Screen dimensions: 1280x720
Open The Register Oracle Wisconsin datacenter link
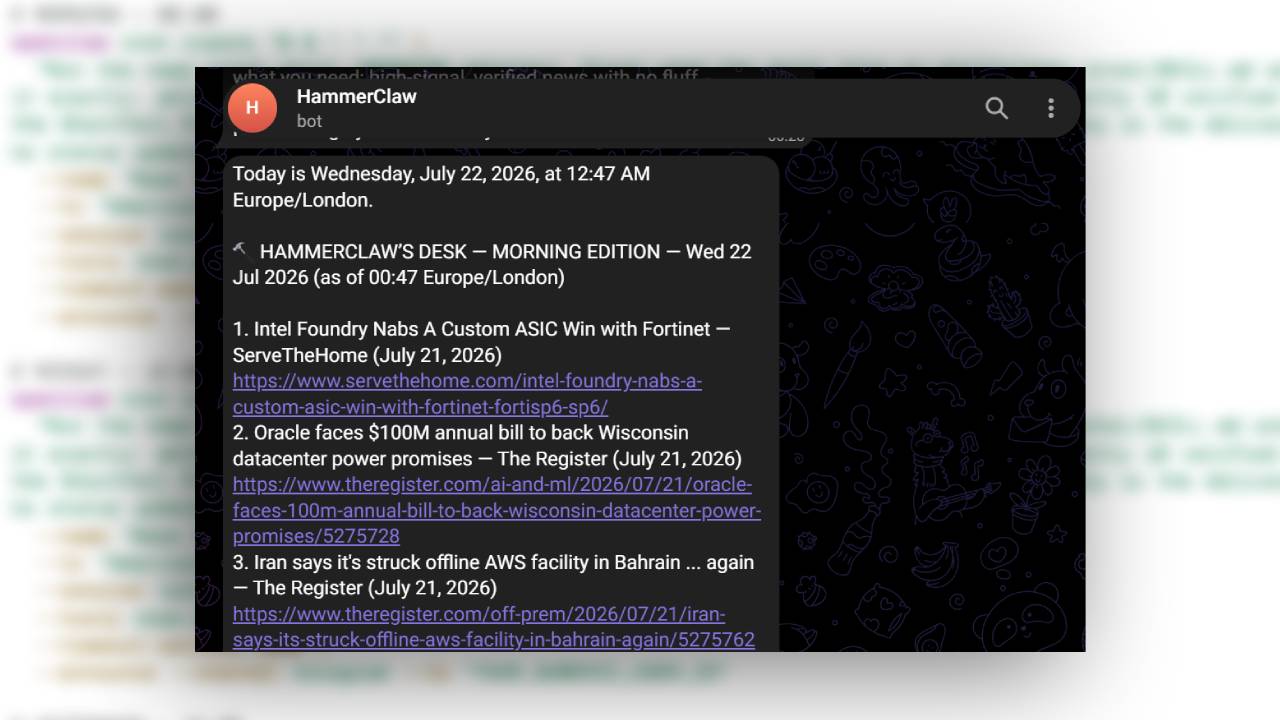point(496,510)
